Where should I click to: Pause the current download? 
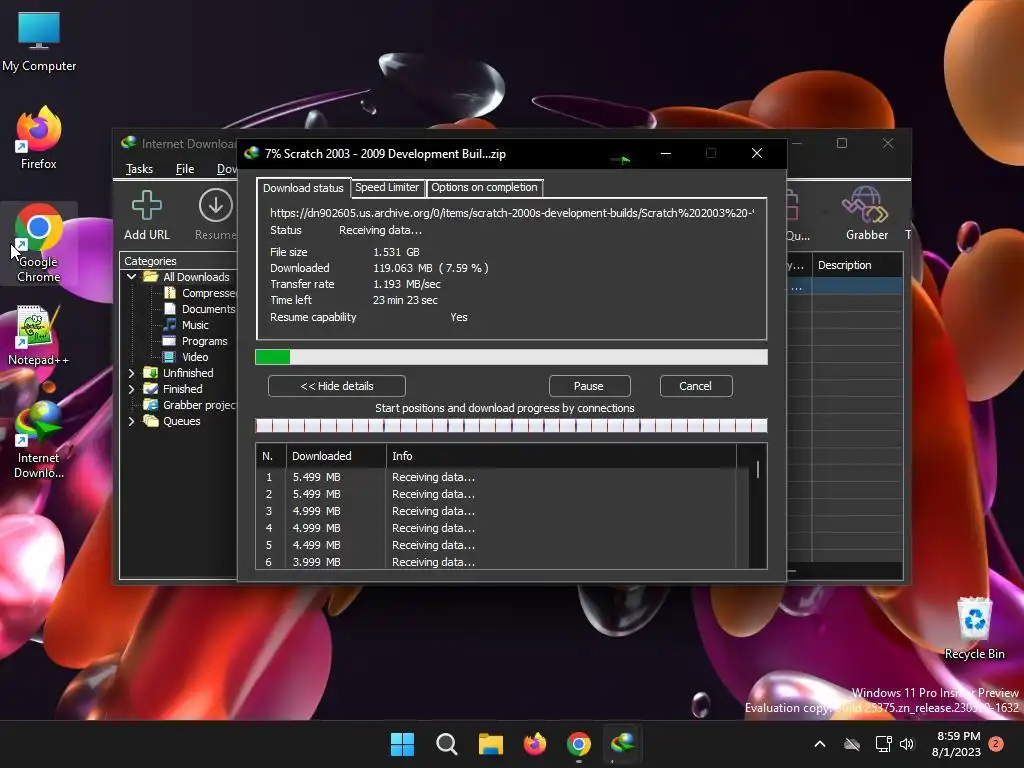[589, 386]
